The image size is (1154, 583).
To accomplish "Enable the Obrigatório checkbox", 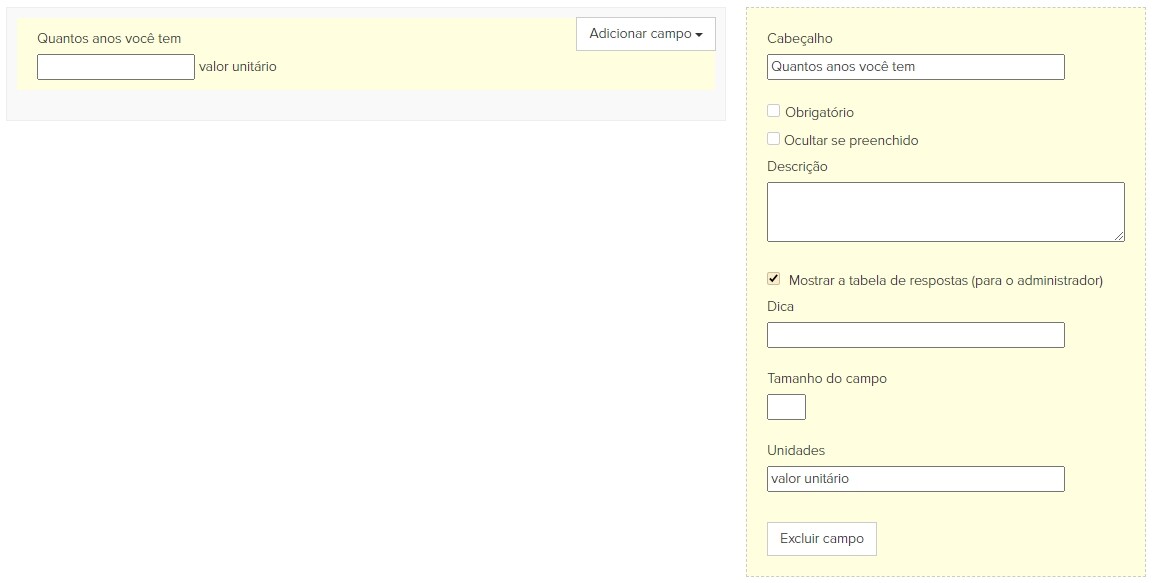I will coord(774,111).
